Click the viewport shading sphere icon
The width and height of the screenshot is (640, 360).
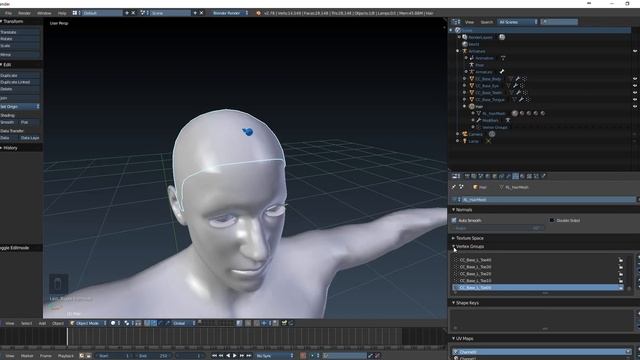coord(113,323)
